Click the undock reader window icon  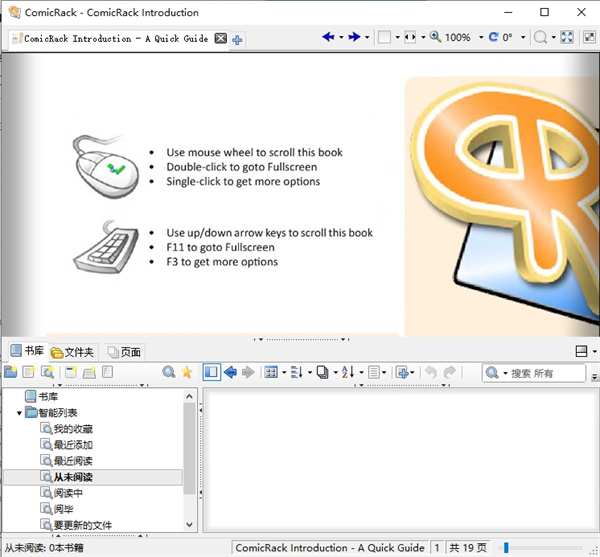pos(589,37)
